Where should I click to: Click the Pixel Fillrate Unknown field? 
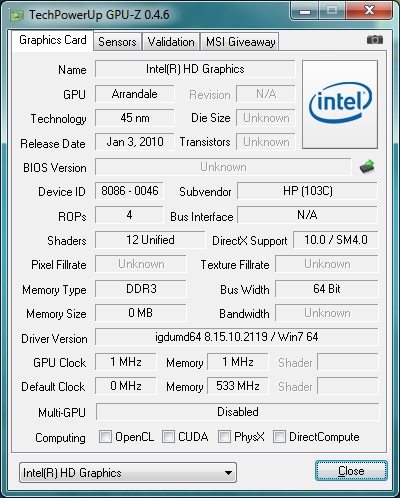pyautogui.click(x=141, y=264)
